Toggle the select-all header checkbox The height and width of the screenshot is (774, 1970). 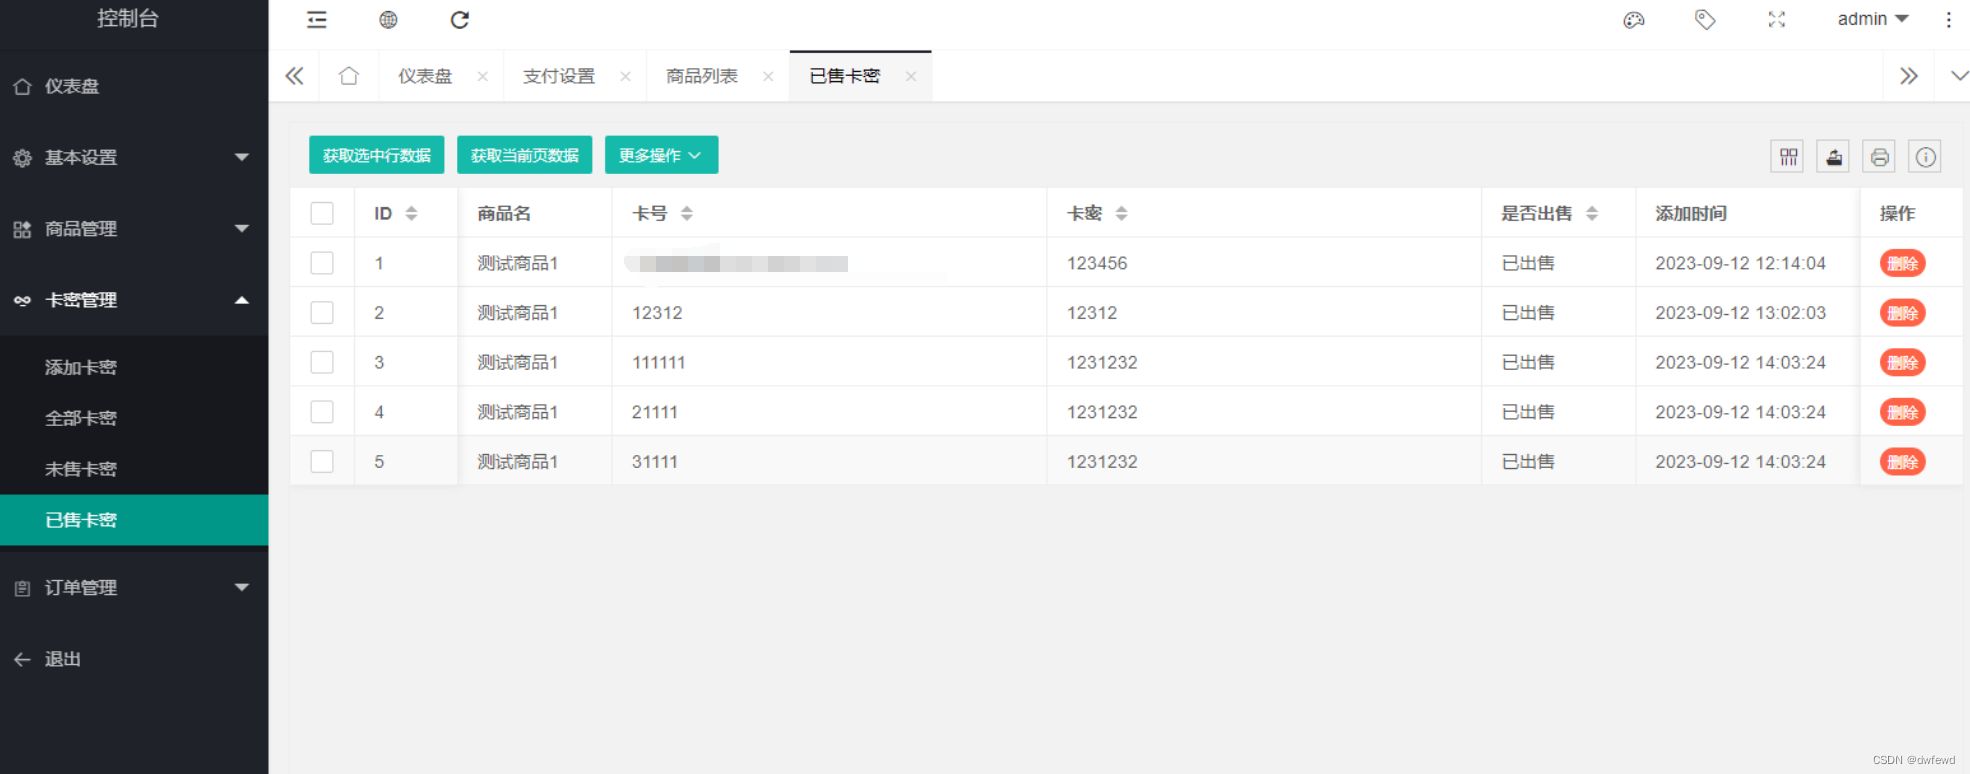coord(322,213)
